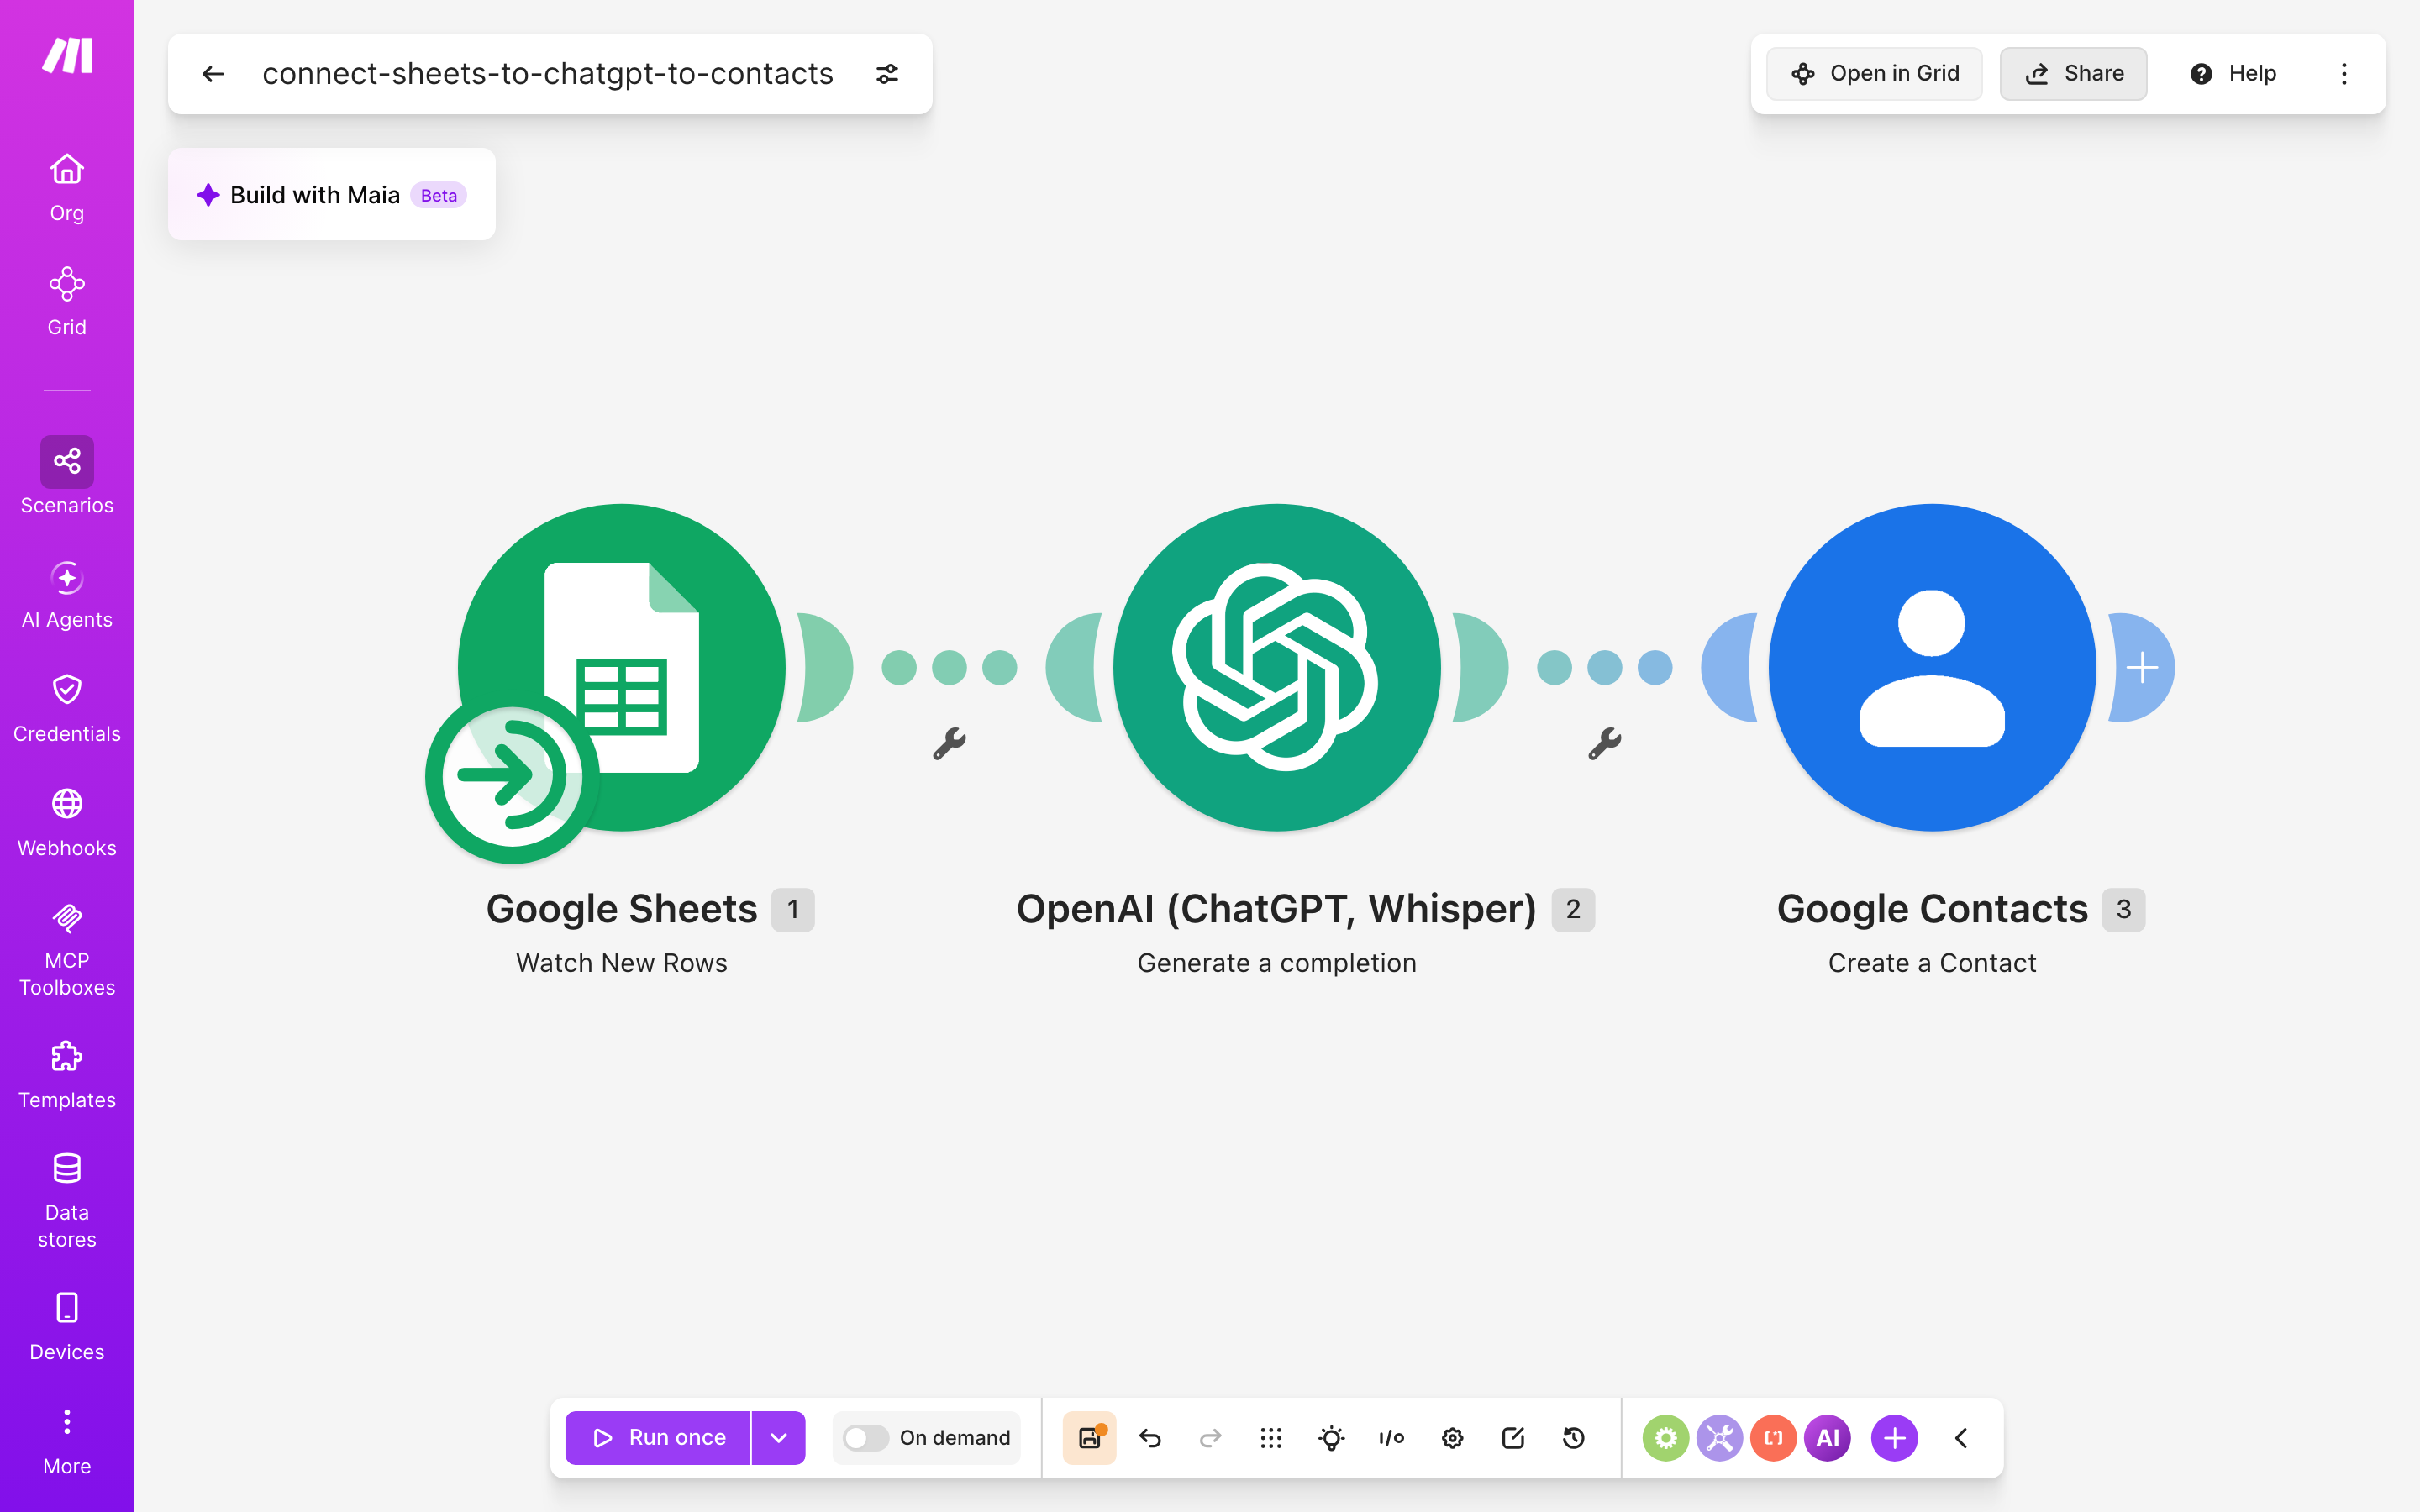Open the history clock icon in toolbar
This screenshot has height=1512, width=2420.
pos(1574,1438)
